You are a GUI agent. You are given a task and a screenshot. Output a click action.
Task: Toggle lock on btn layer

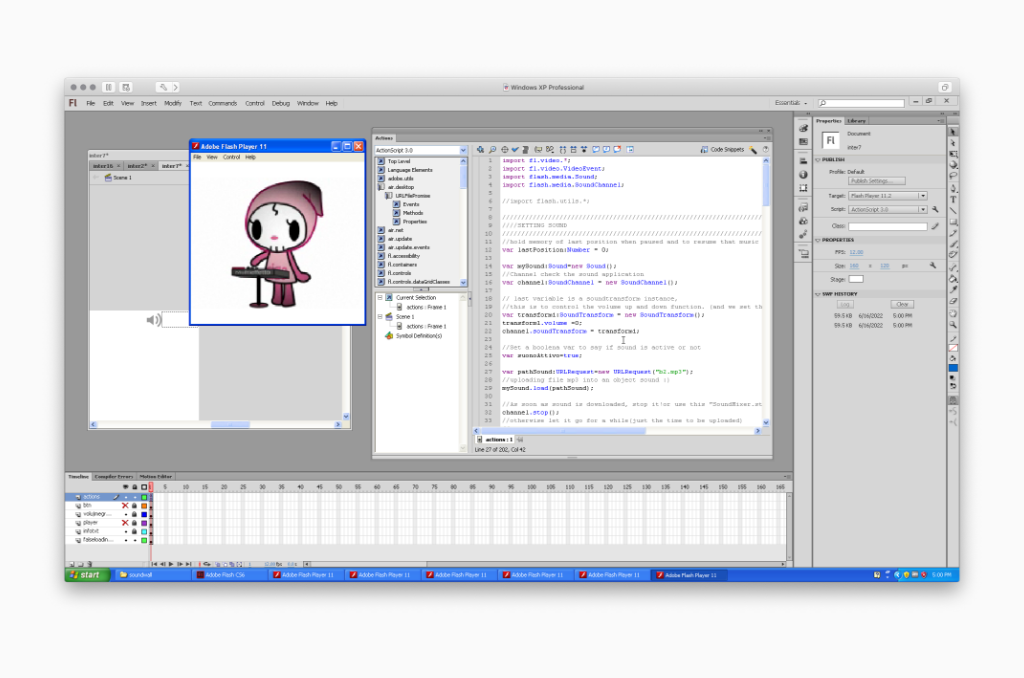coord(135,506)
